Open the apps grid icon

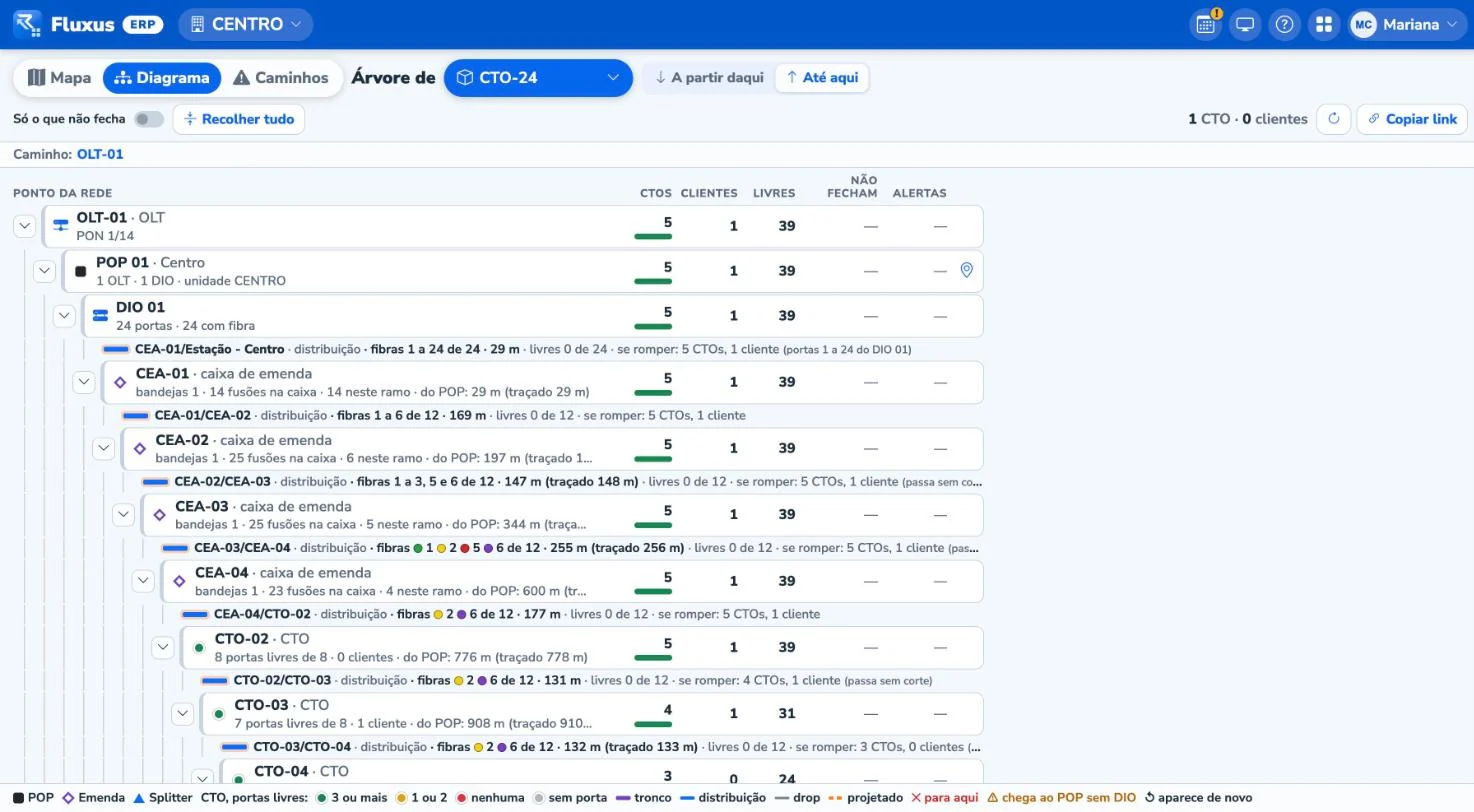[1324, 24]
